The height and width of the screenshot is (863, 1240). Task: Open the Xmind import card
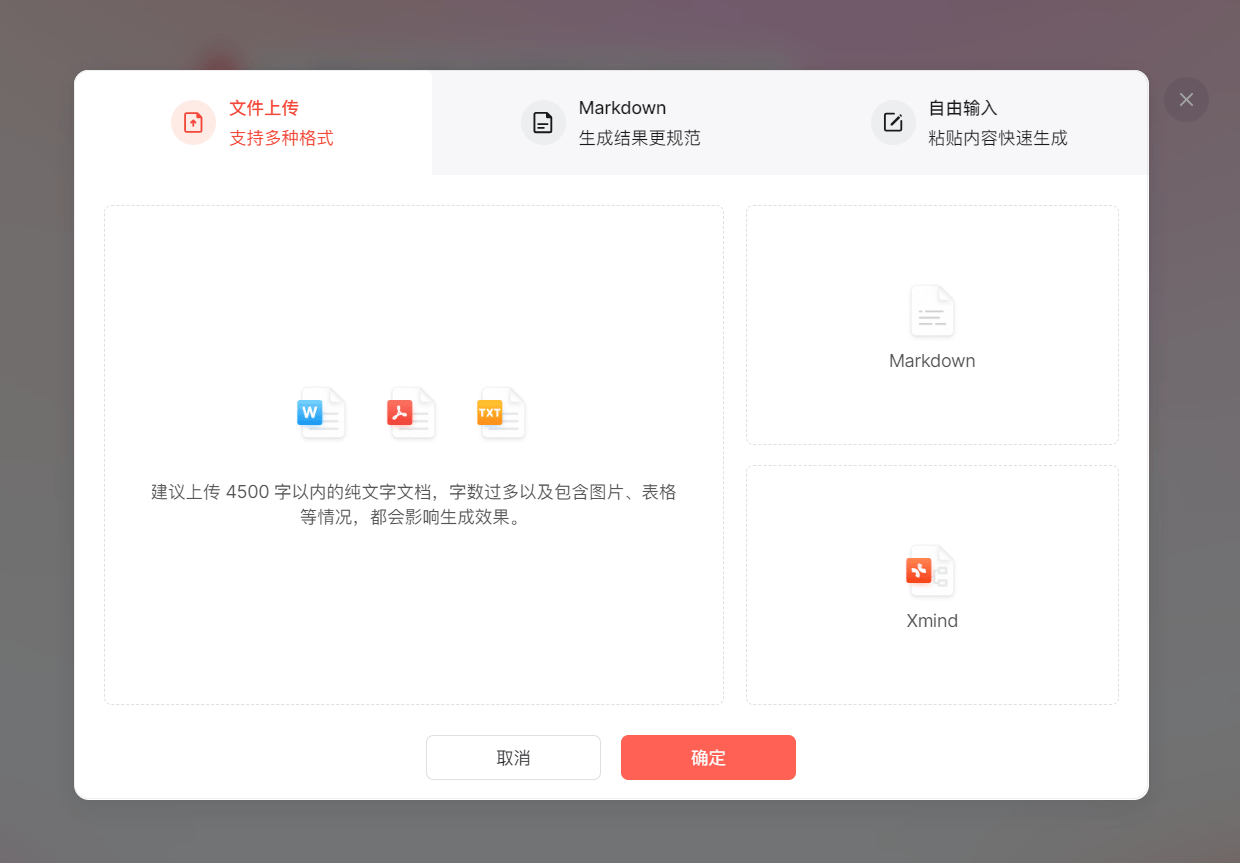(x=931, y=584)
